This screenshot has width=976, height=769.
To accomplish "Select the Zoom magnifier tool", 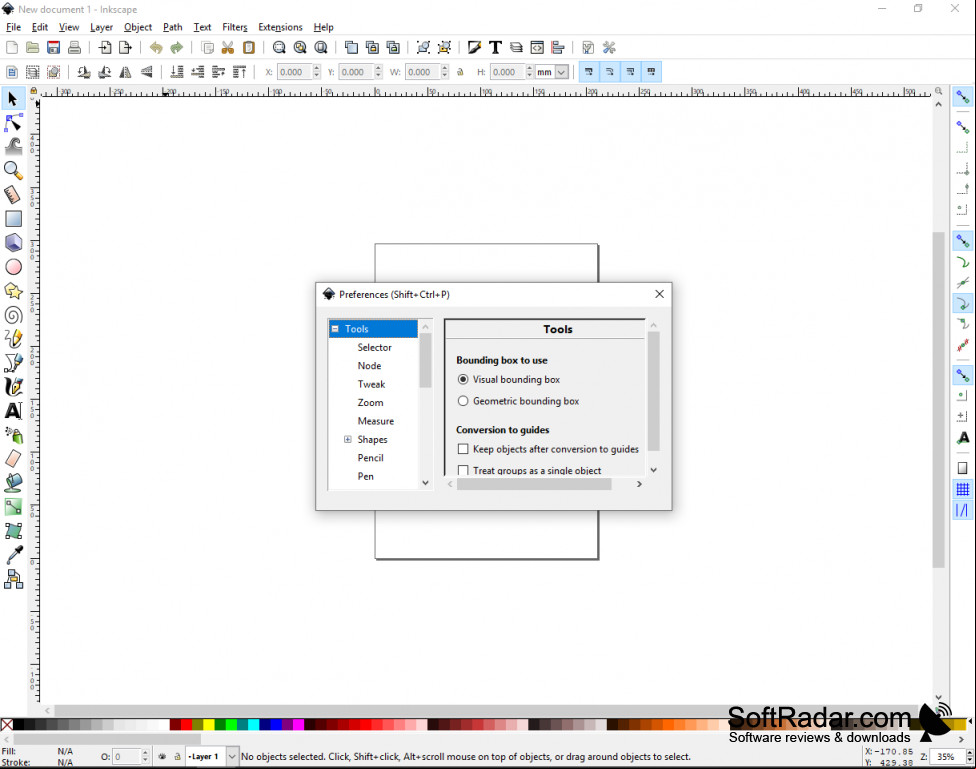I will pyautogui.click(x=13, y=171).
